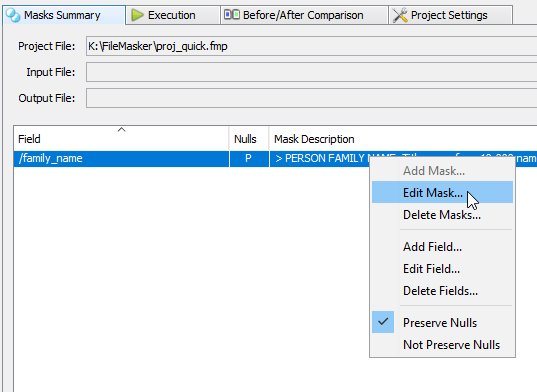This screenshot has width=537, height=392.
Task: Click the Output File field
Action: click(x=311, y=98)
